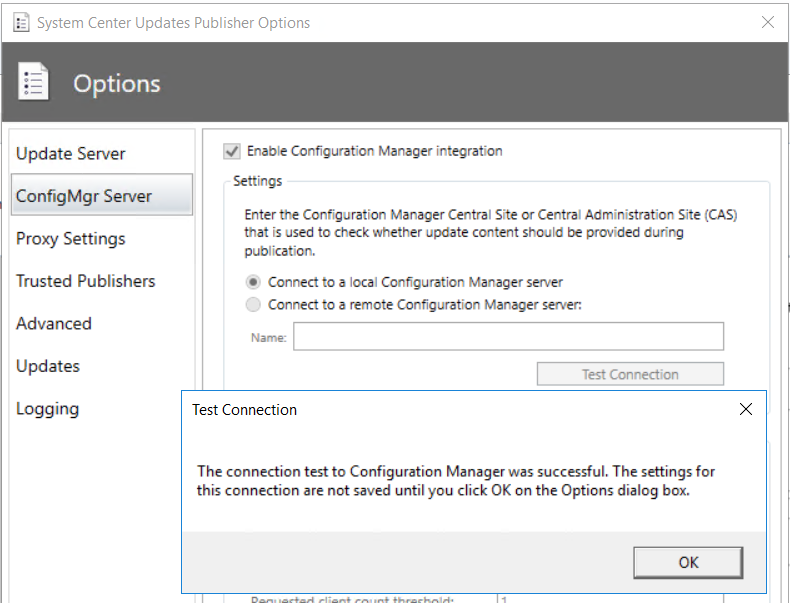Screen dimensions: 790x603
Task: Click the Test Connection button
Action: pyautogui.click(x=630, y=374)
